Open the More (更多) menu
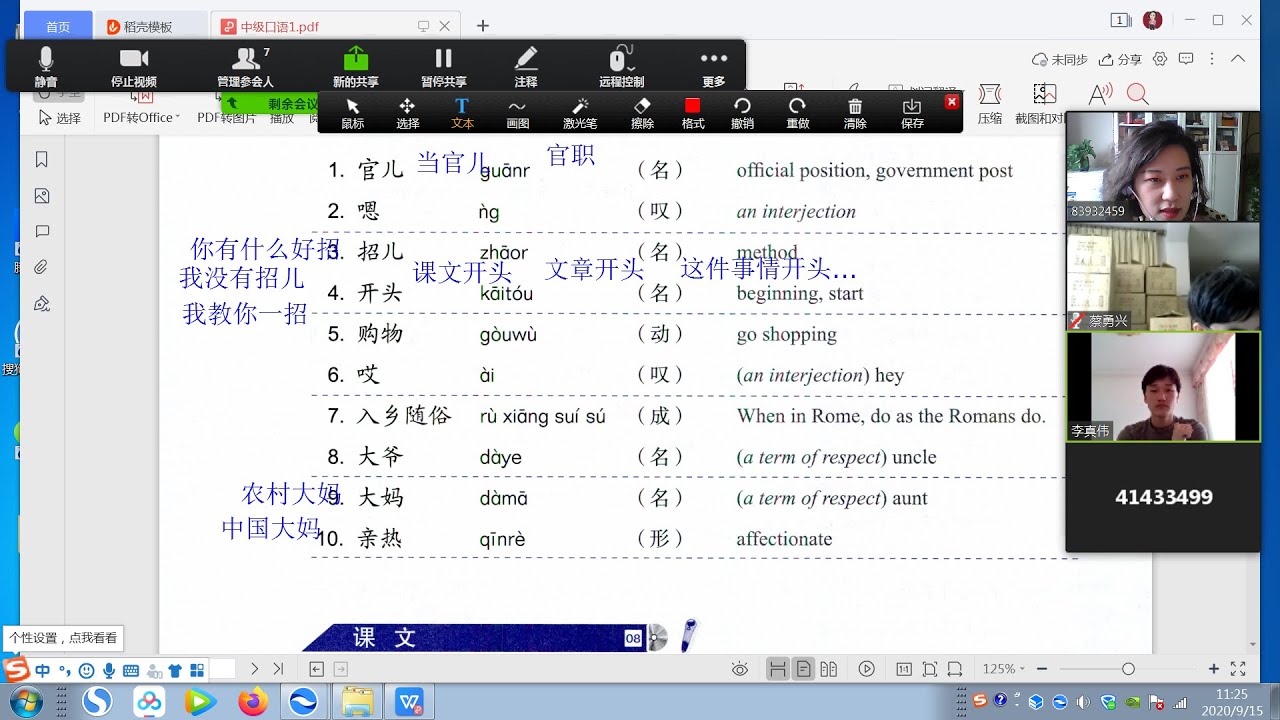Screen dimensions: 1280x720 pos(714,66)
